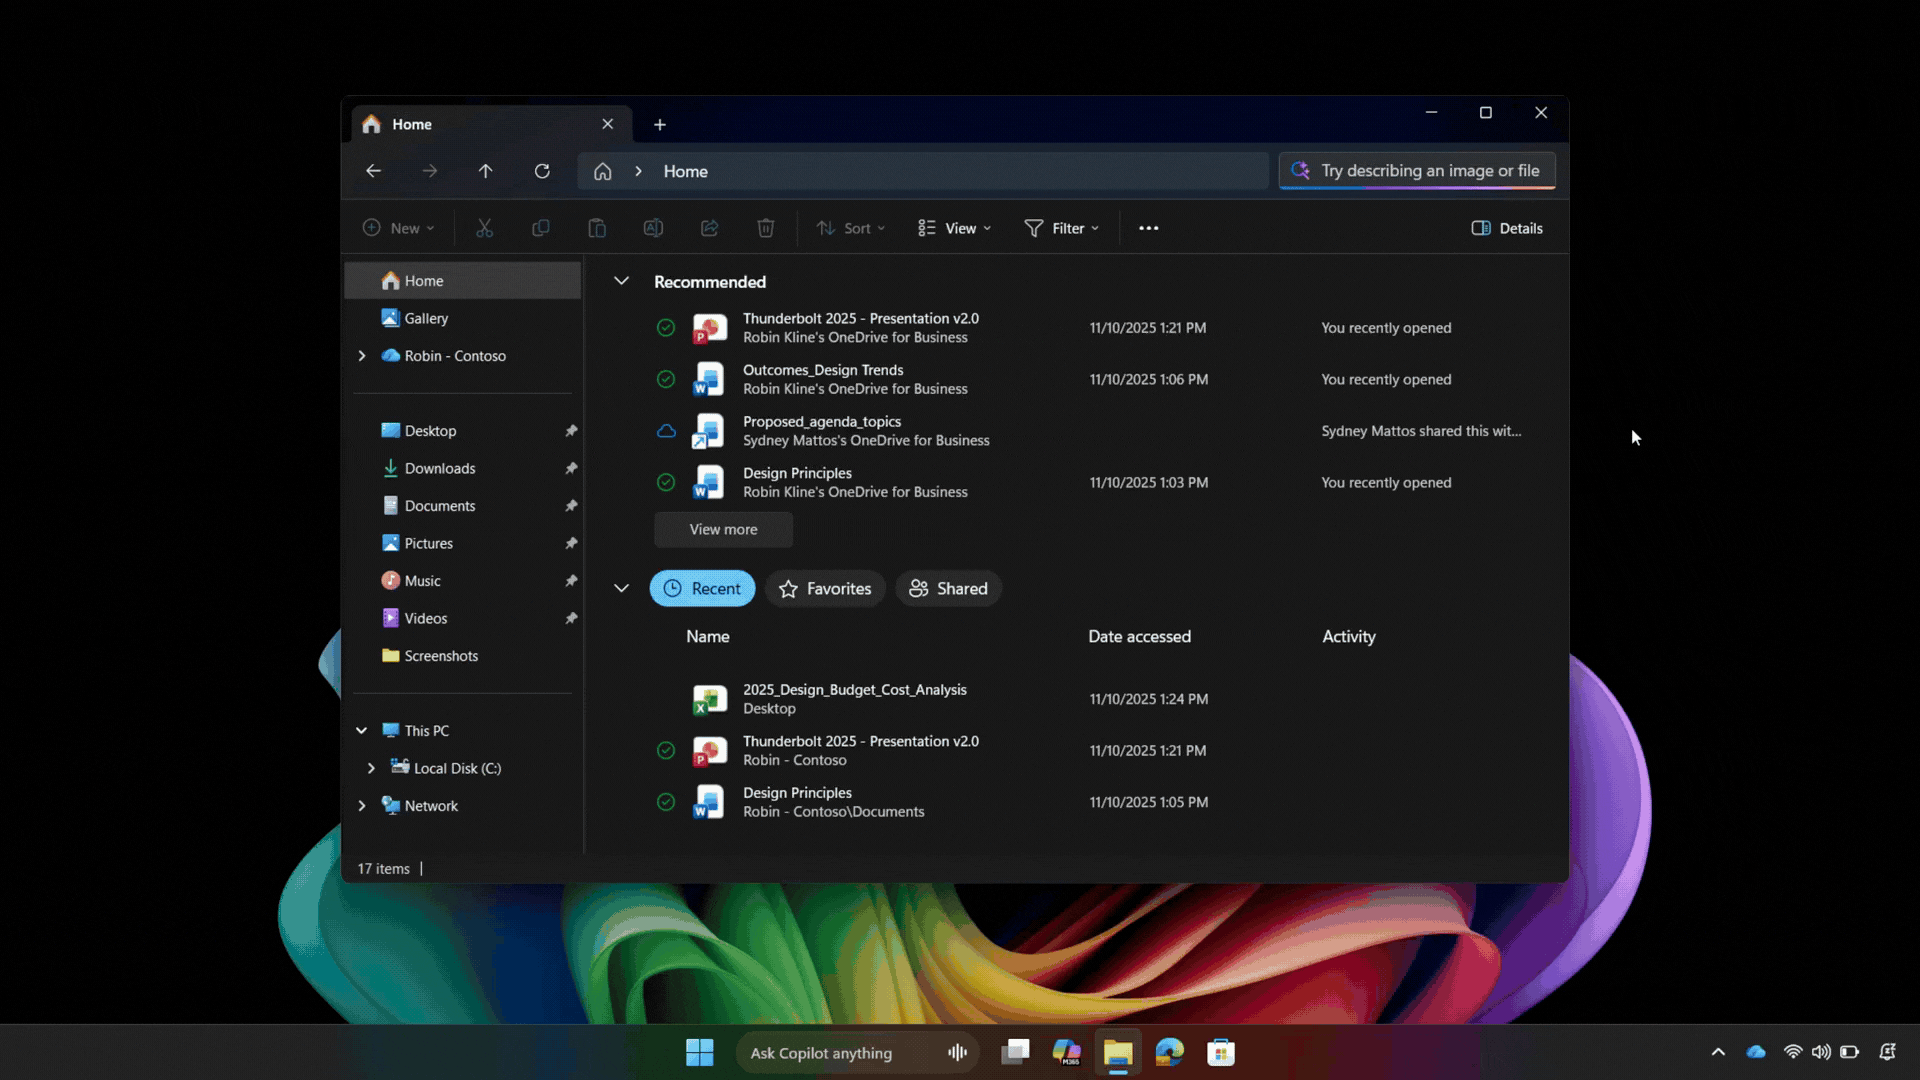Refresh the current folder view
The width and height of the screenshot is (1920, 1080).
point(542,171)
